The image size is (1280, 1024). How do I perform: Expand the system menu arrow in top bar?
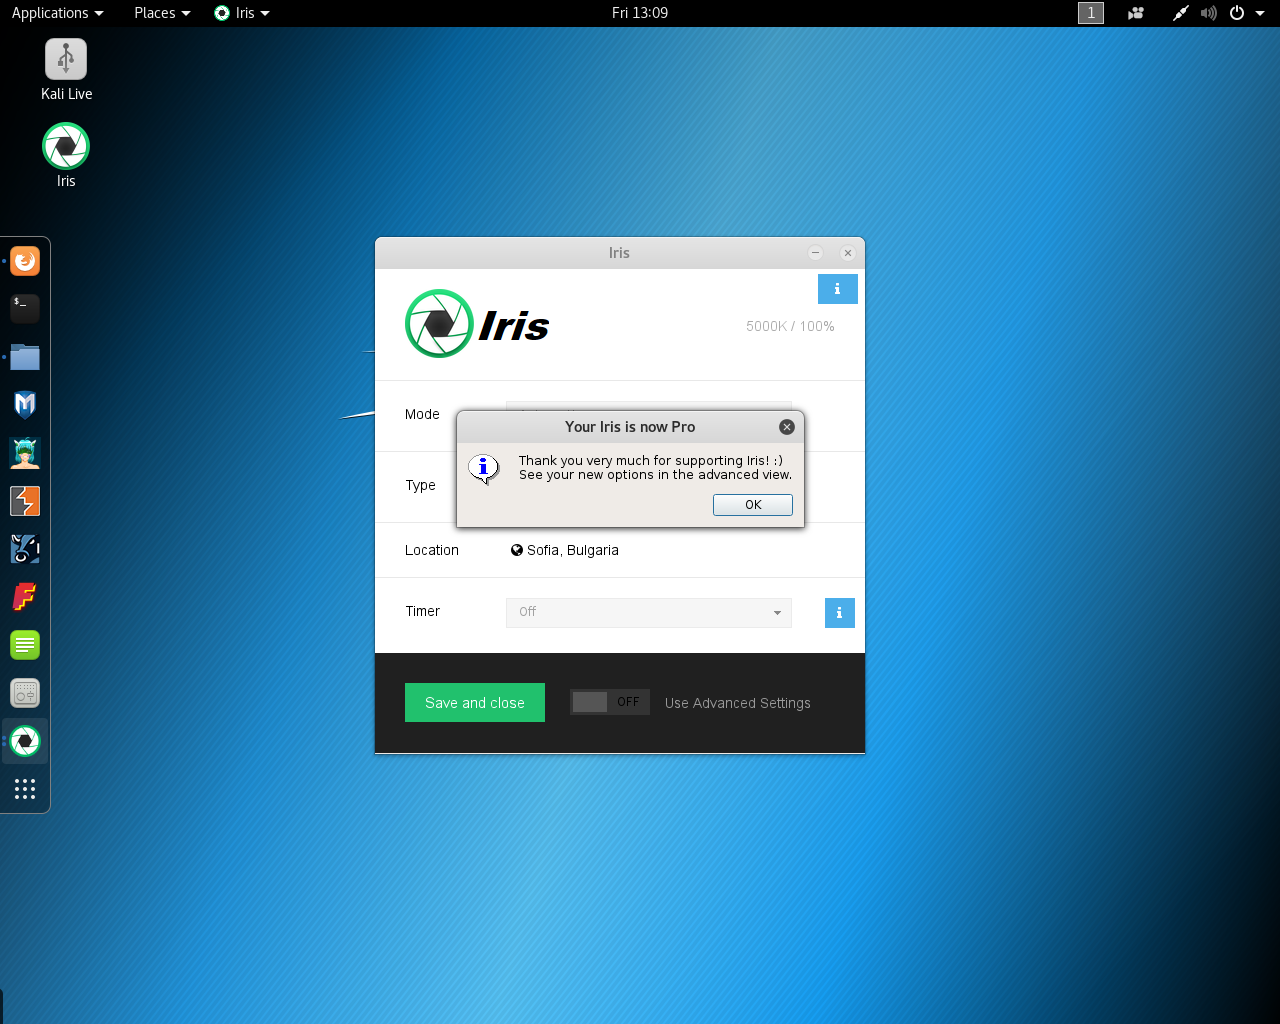point(1260,13)
